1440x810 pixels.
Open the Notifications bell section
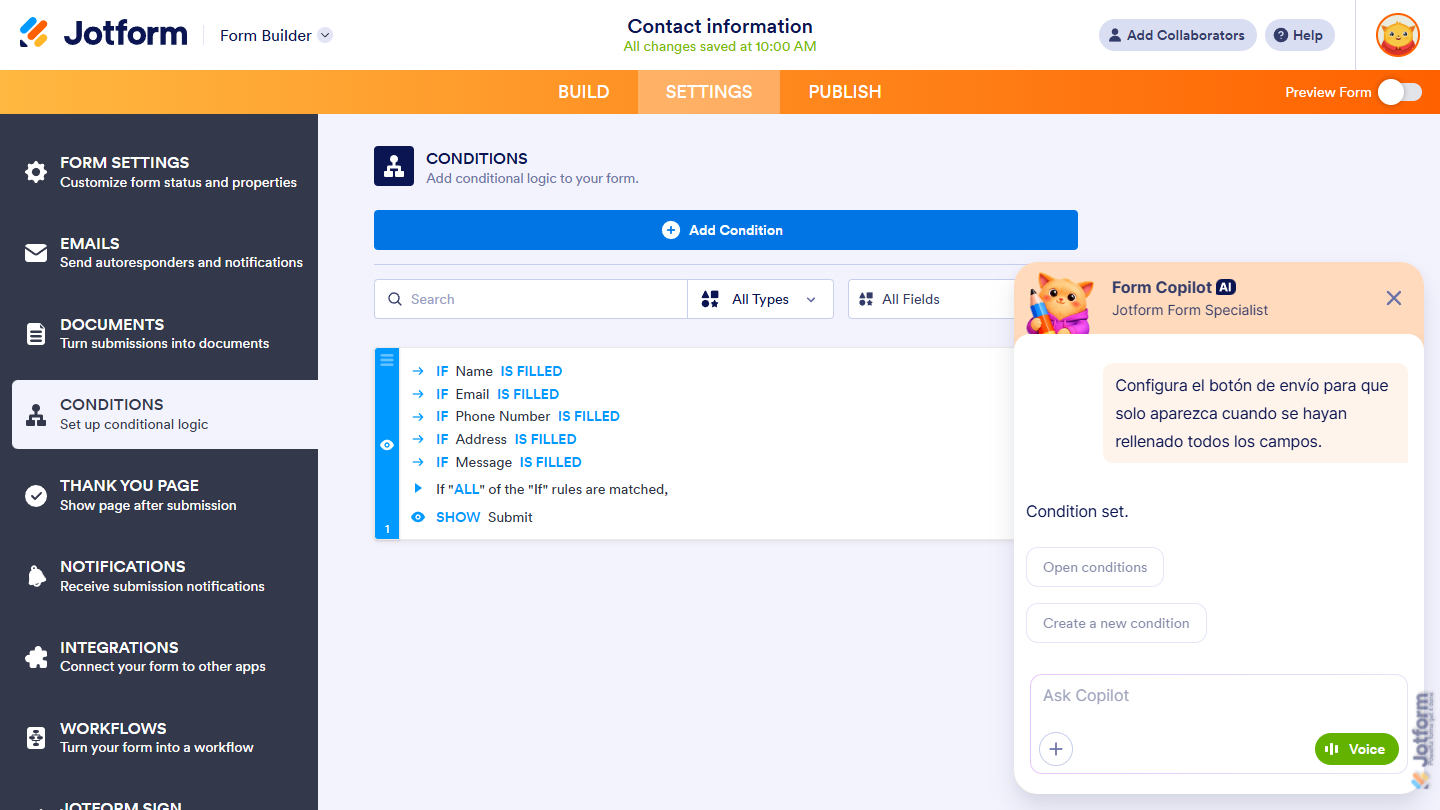(x=36, y=575)
